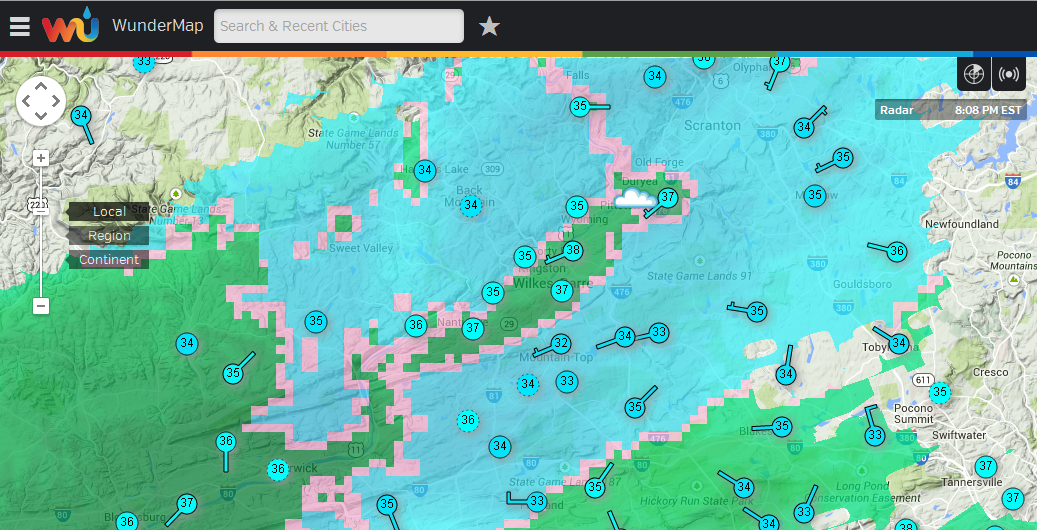Zoom out with the minus button
Image resolution: width=1037 pixels, height=530 pixels.
[41, 306]
